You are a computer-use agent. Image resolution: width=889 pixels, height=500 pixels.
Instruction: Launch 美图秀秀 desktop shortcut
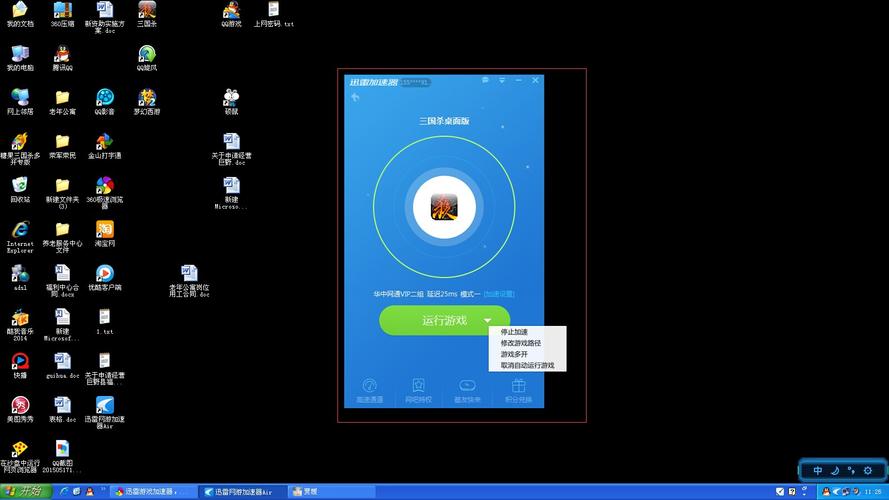click(x=20, y=409)
